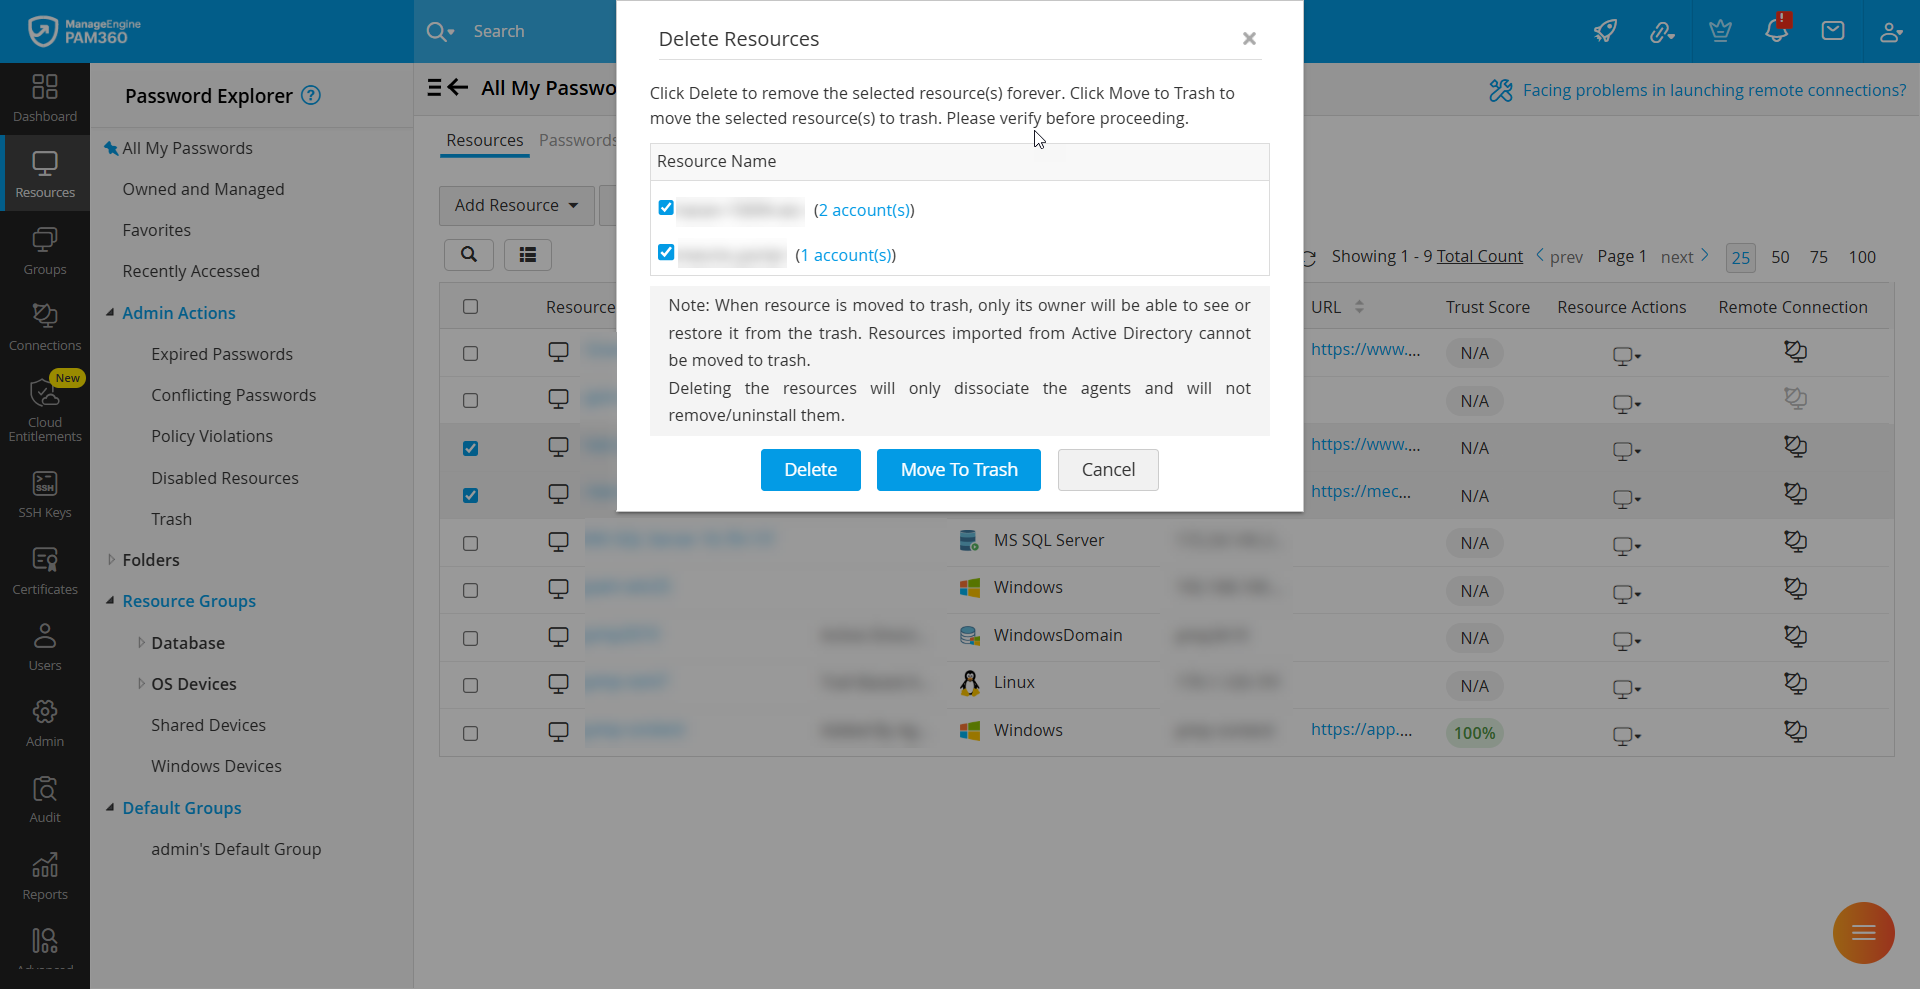This screenshot has width=1920, height=989.
Task: Open Reports in the sidebar
Action: click(45, 876)
